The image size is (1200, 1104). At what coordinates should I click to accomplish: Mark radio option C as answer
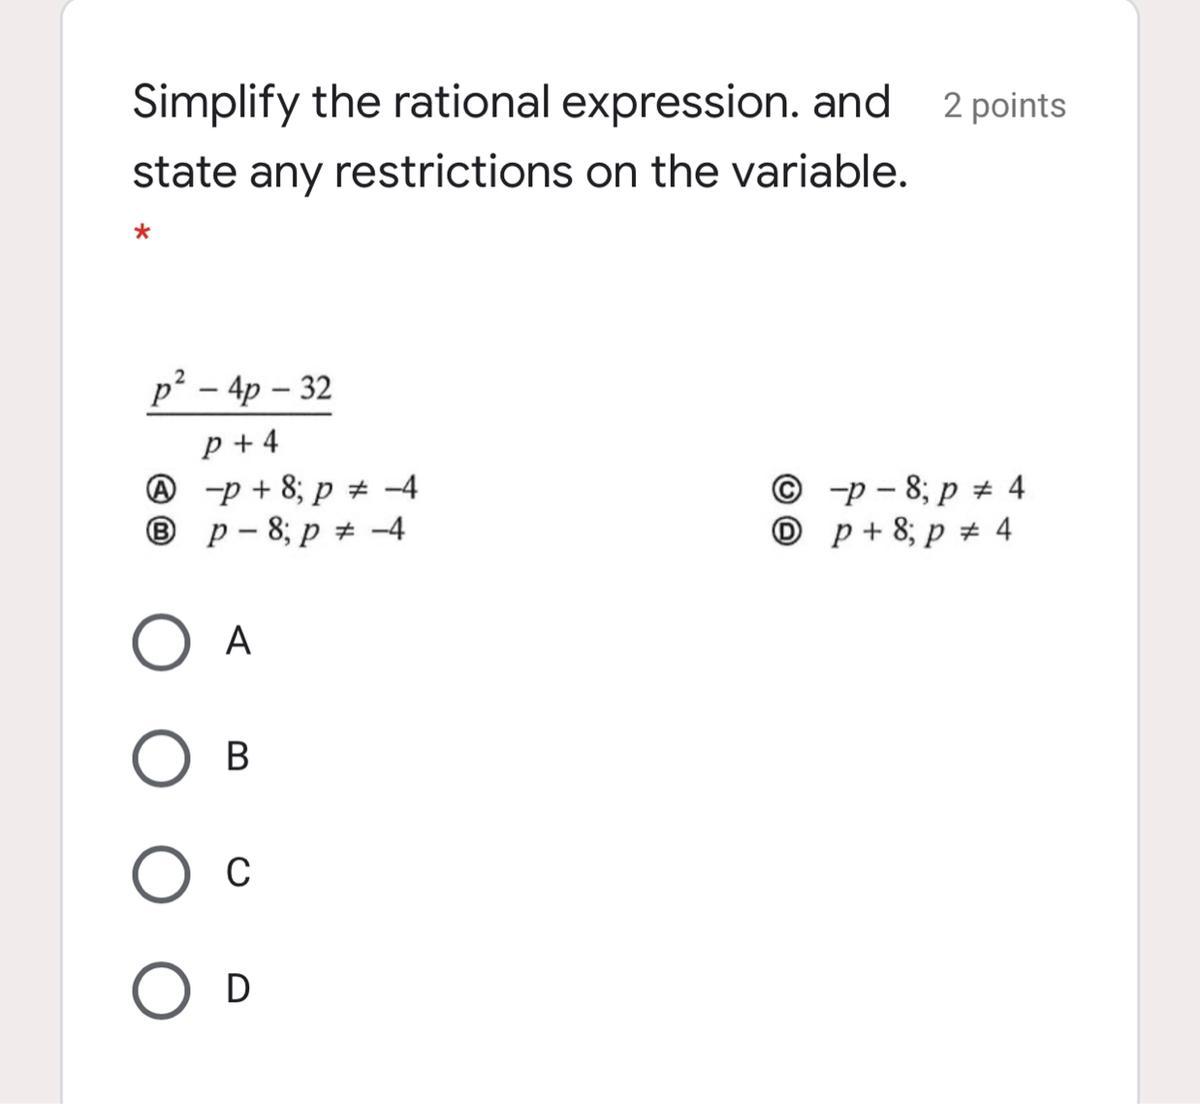160,875
